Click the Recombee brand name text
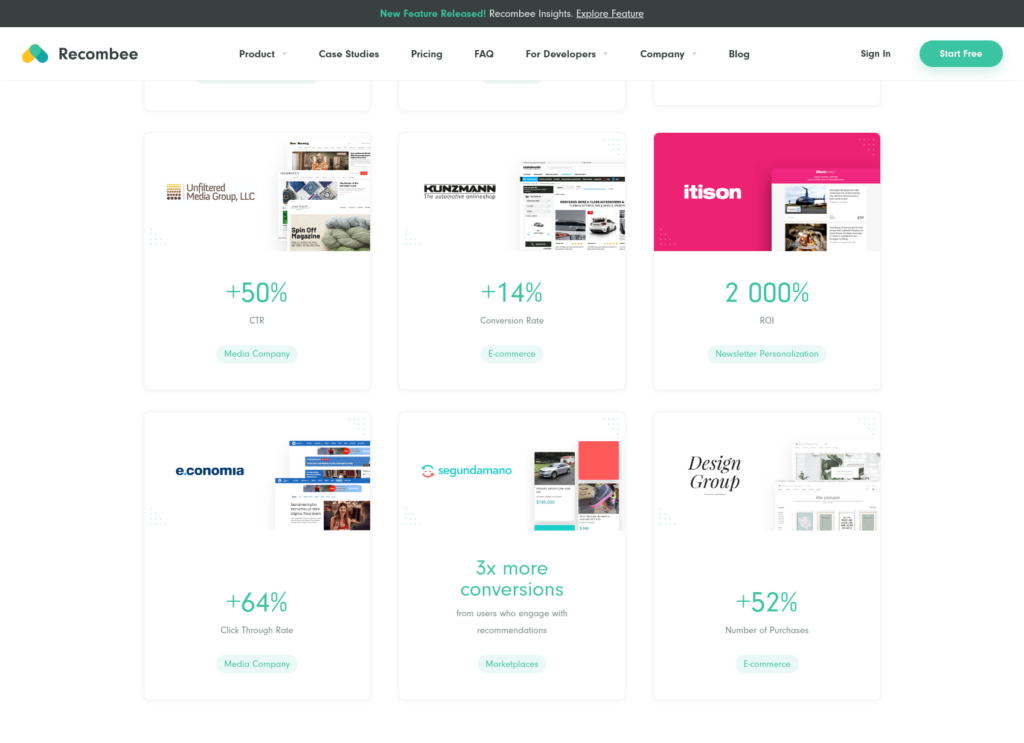The height and width of the screenshot is (743, 1024). click(98, 54)
